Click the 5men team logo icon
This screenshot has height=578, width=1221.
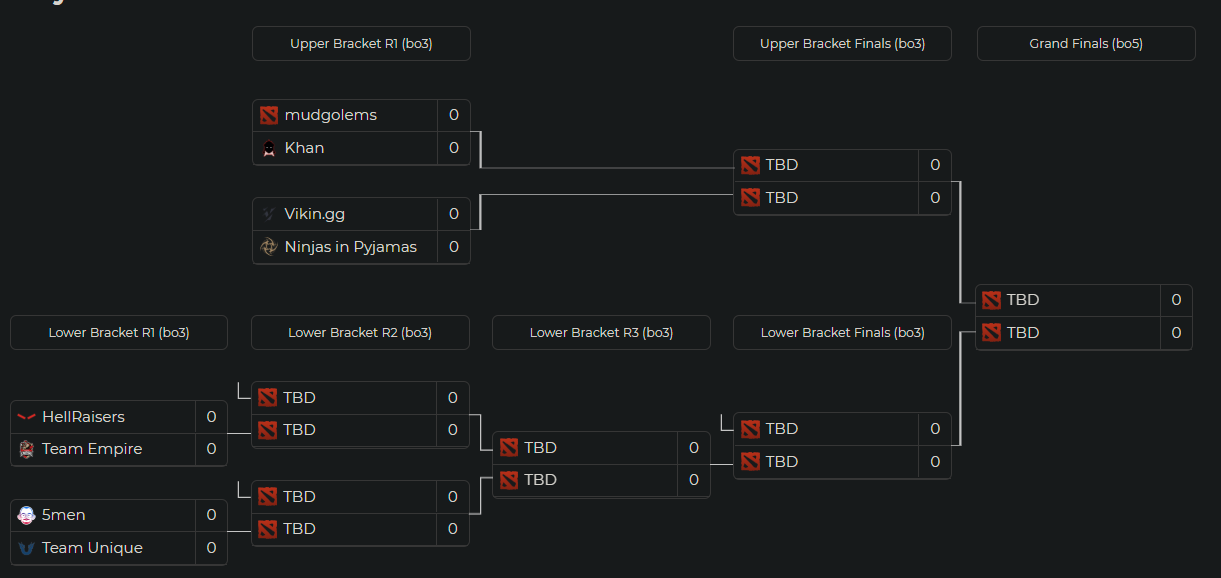[26, 515]
